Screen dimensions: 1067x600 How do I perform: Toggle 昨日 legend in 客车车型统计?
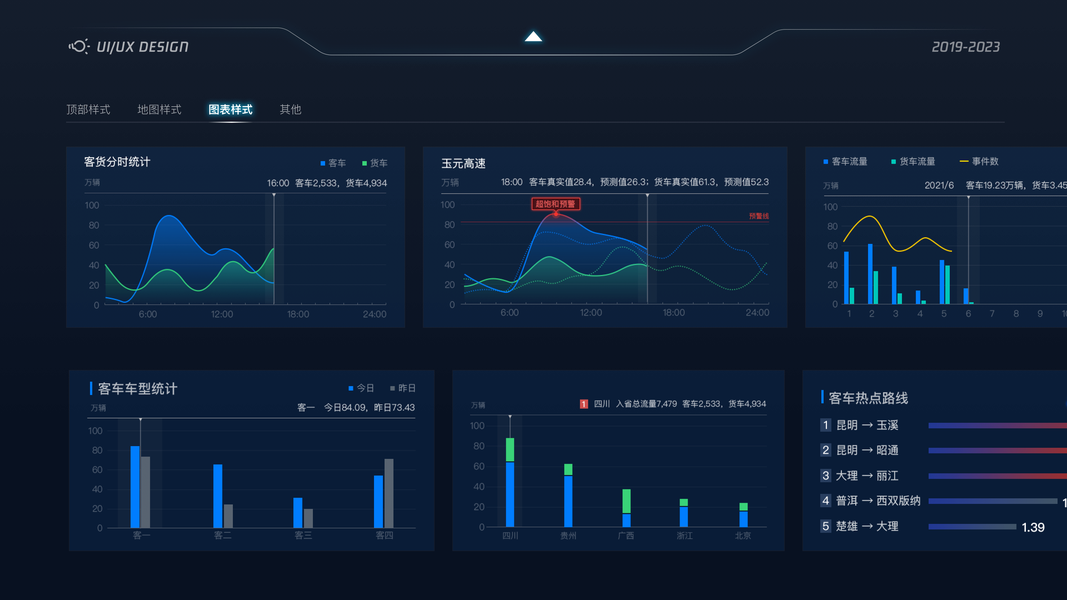click(403, 388)
